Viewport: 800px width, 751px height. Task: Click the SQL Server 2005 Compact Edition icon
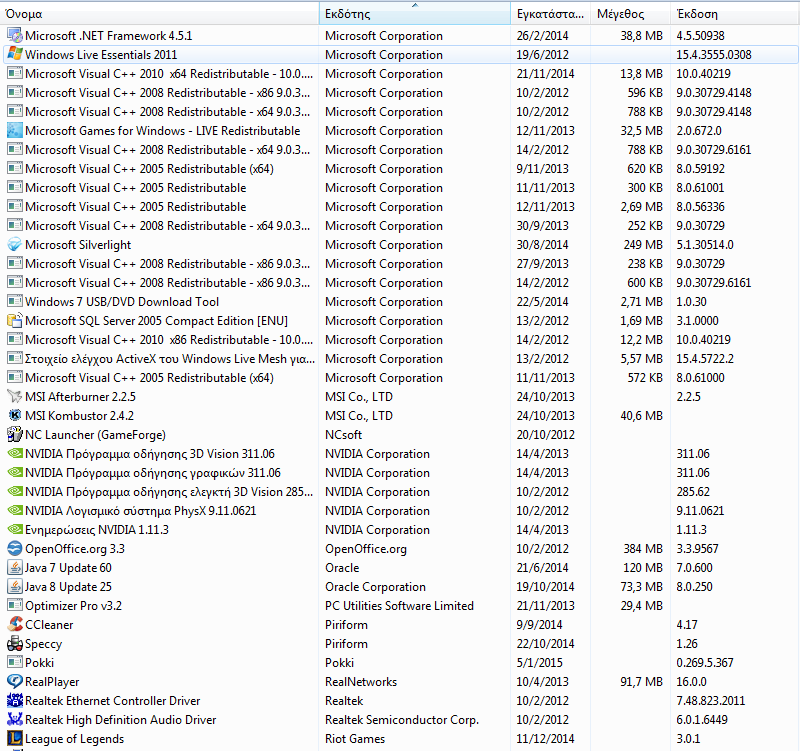[15, 321]
